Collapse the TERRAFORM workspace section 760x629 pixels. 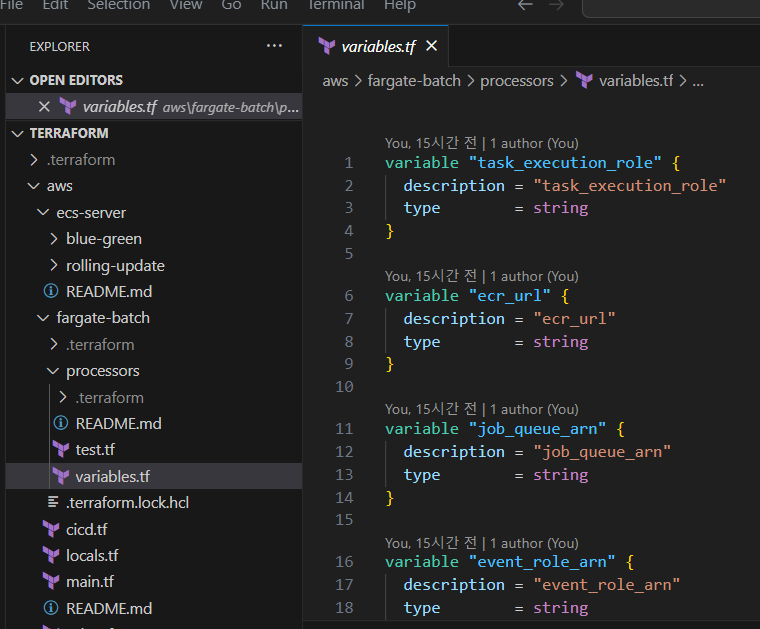tap(17, 133)
